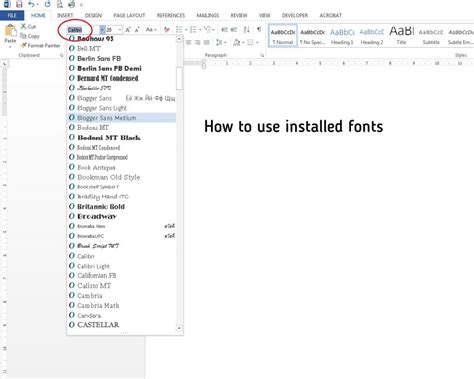
Task: Open the font name dropdown arrow
Action: tap(102, 30)
